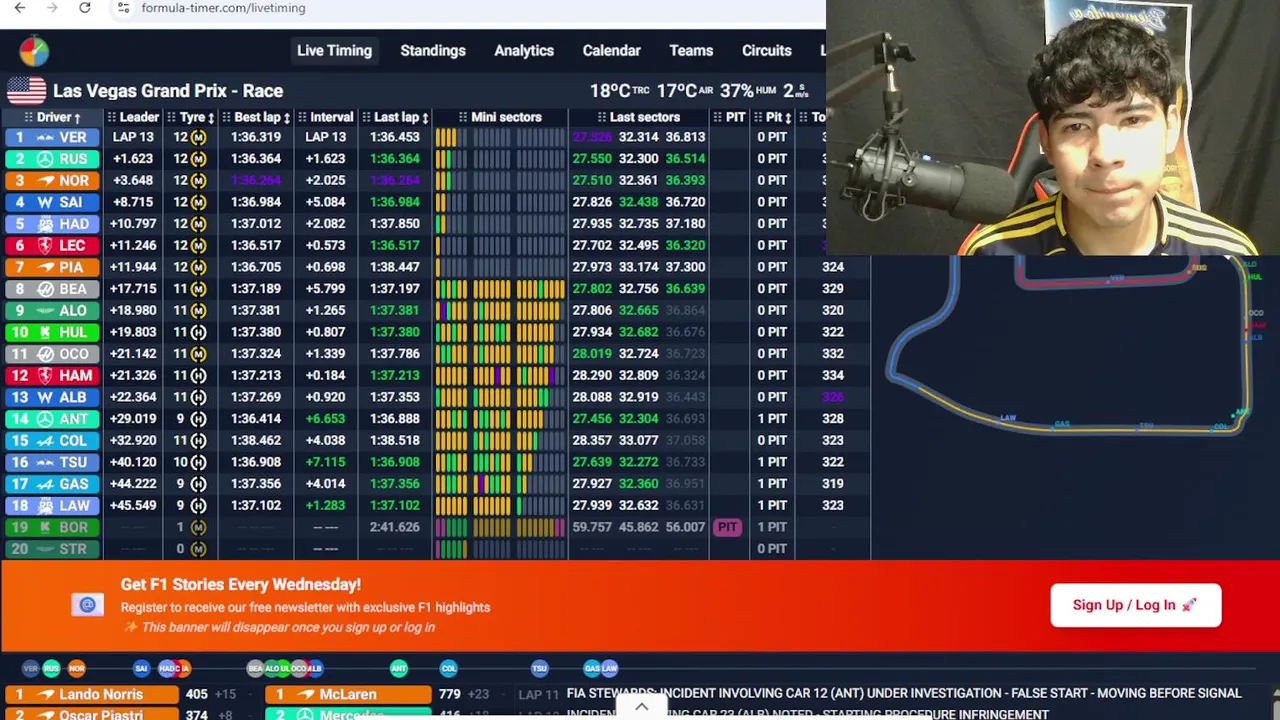
Task: Select the LAW driver badge
Action: coord(51,506)
